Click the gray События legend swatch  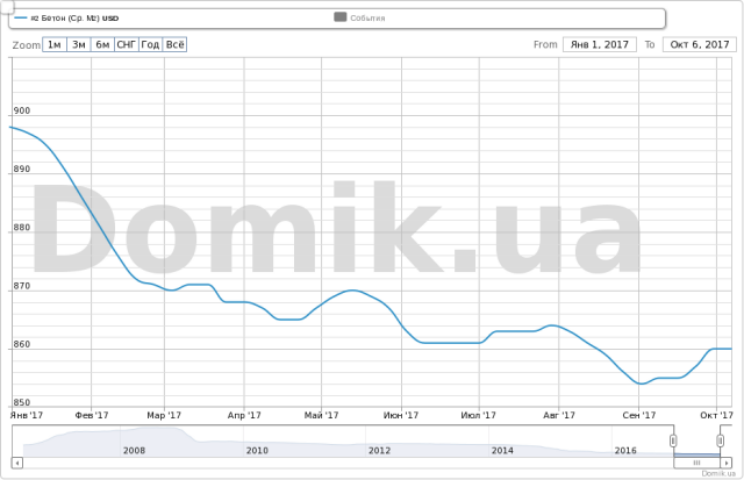(340, 17)
